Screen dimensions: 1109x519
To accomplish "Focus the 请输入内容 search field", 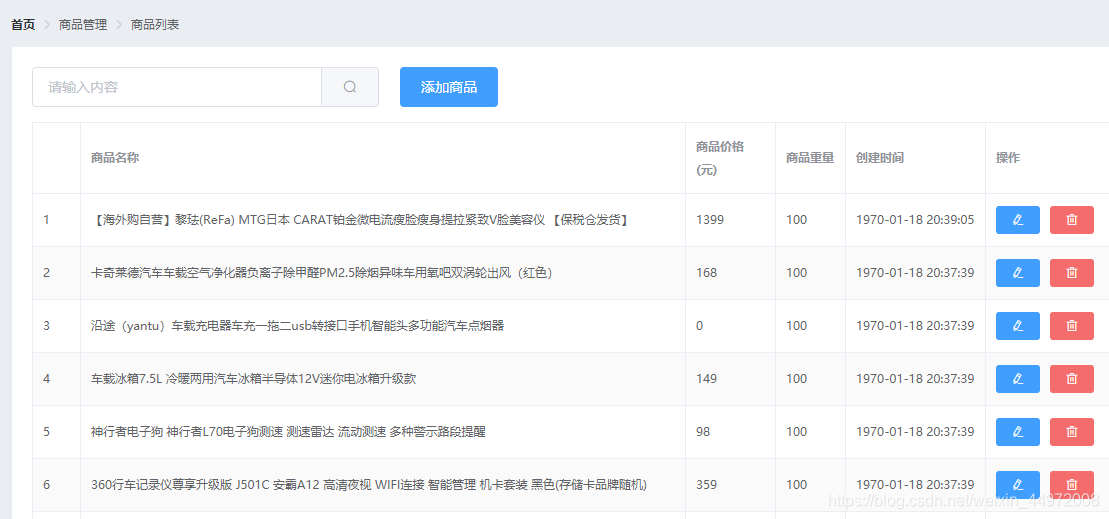I will [x=177, y=87].
